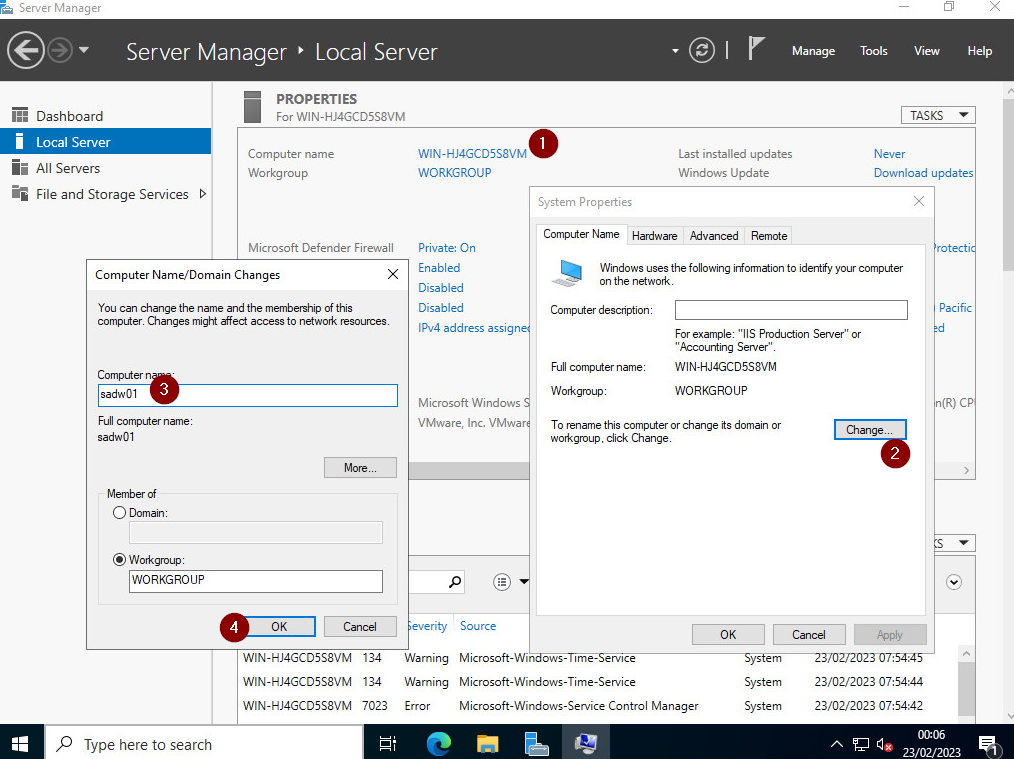Switch to the Remote tab
The height and width of the screenshot is (759, 1014).
tap(769, 236)
